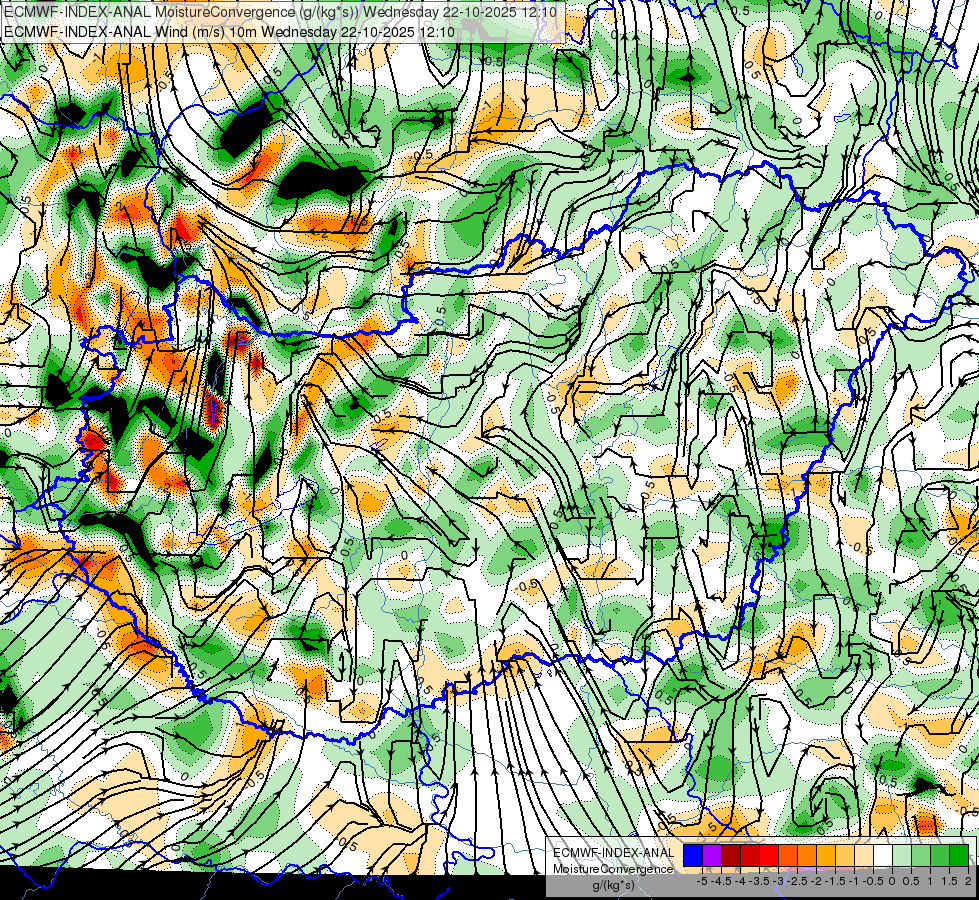Click the Wind (m/s) 10m title line
The height and width of the screenshot is (900, 979).
pyautogui.click(x=229, y=31)
